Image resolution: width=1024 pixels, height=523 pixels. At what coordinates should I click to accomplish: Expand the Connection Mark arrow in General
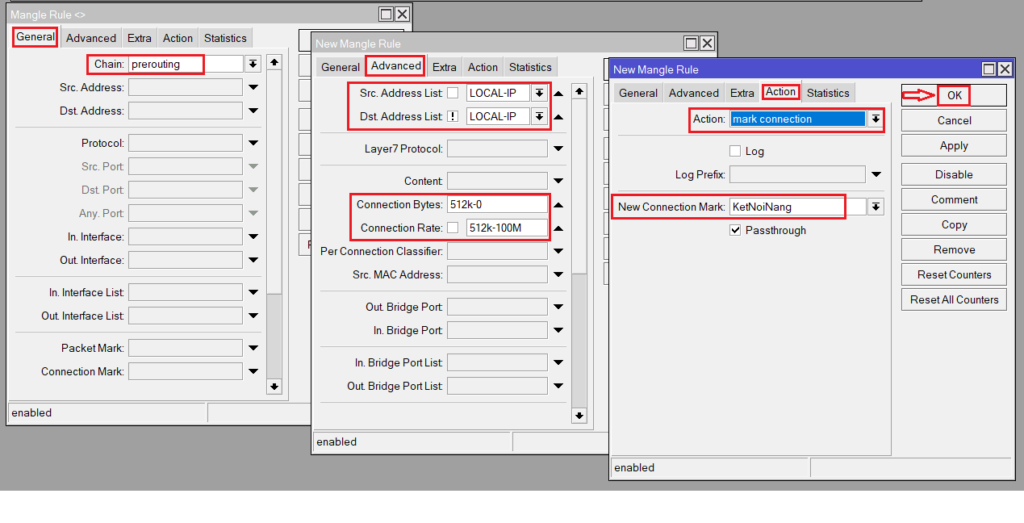(253, 372)
